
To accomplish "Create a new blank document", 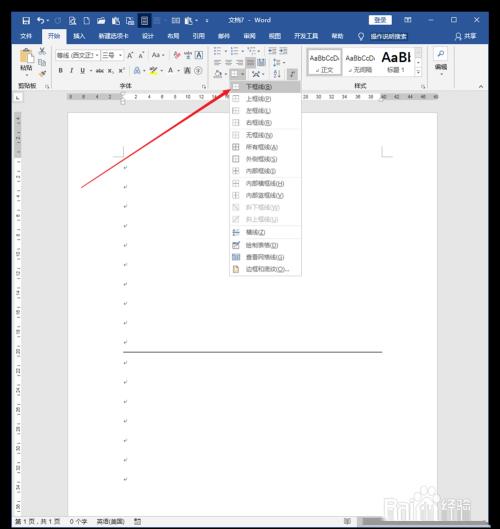I will 87,21.
